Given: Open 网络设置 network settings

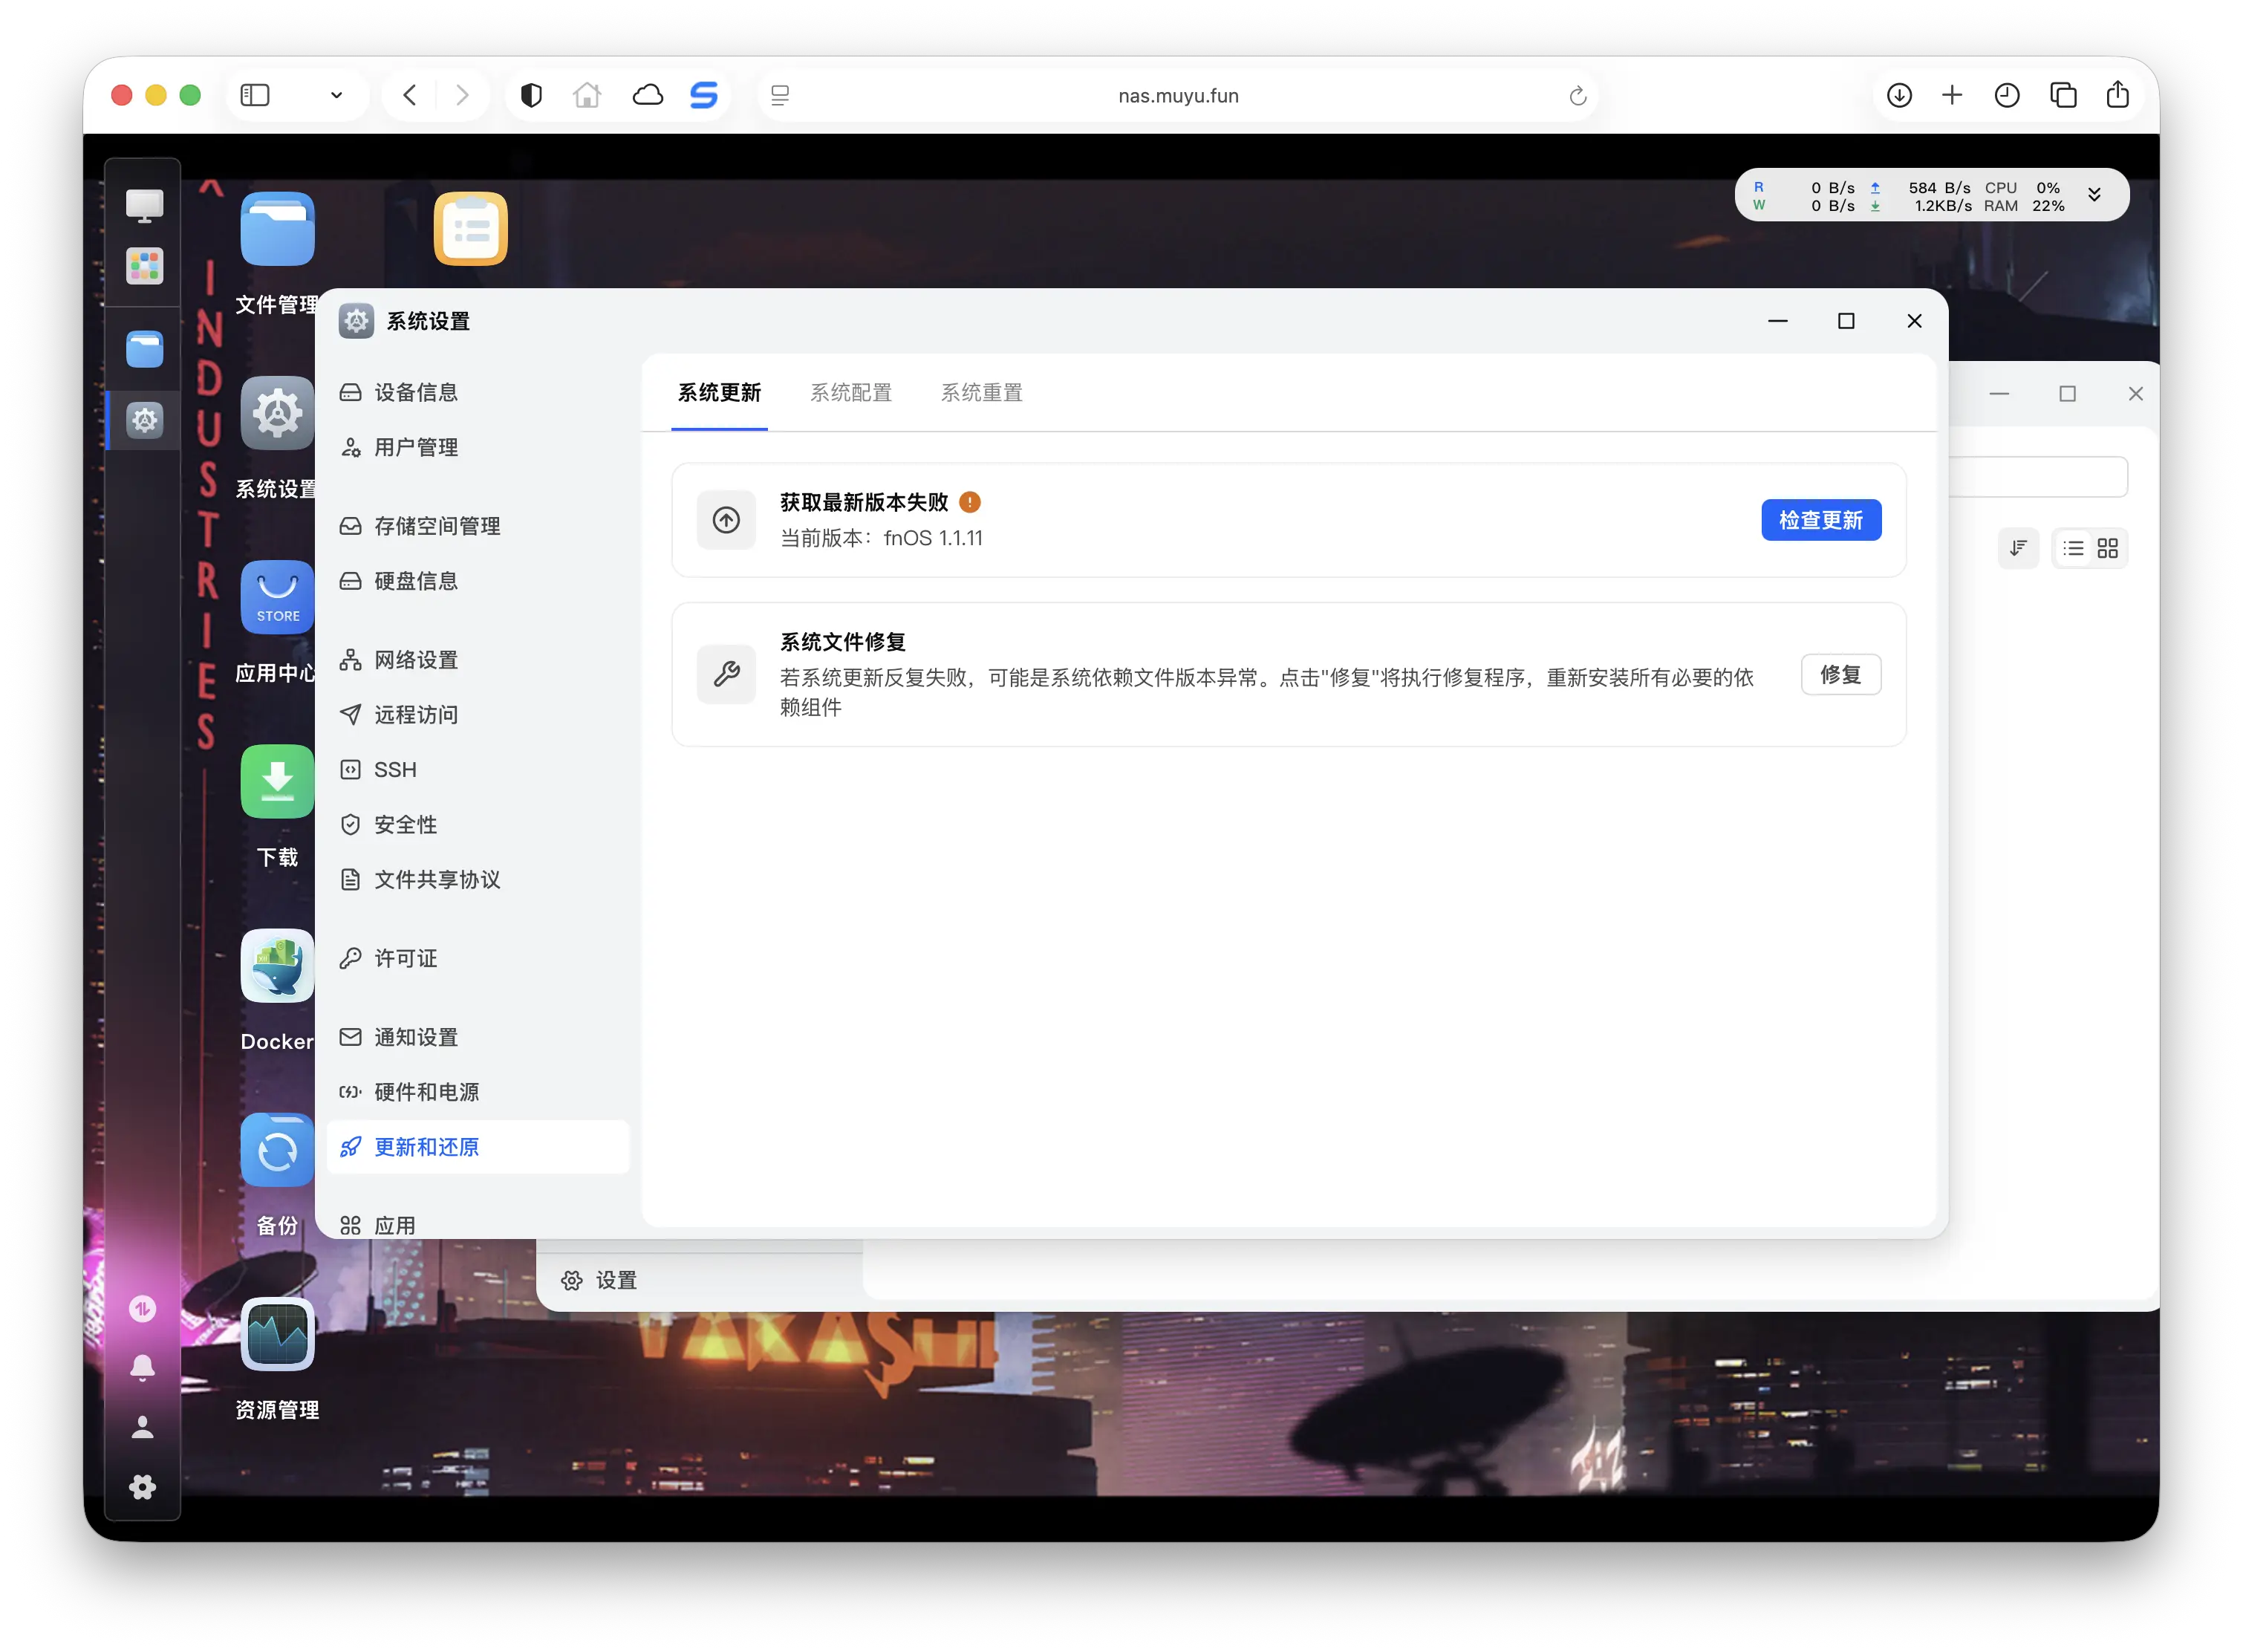Looking at the screenshot, I should [416, 659].
